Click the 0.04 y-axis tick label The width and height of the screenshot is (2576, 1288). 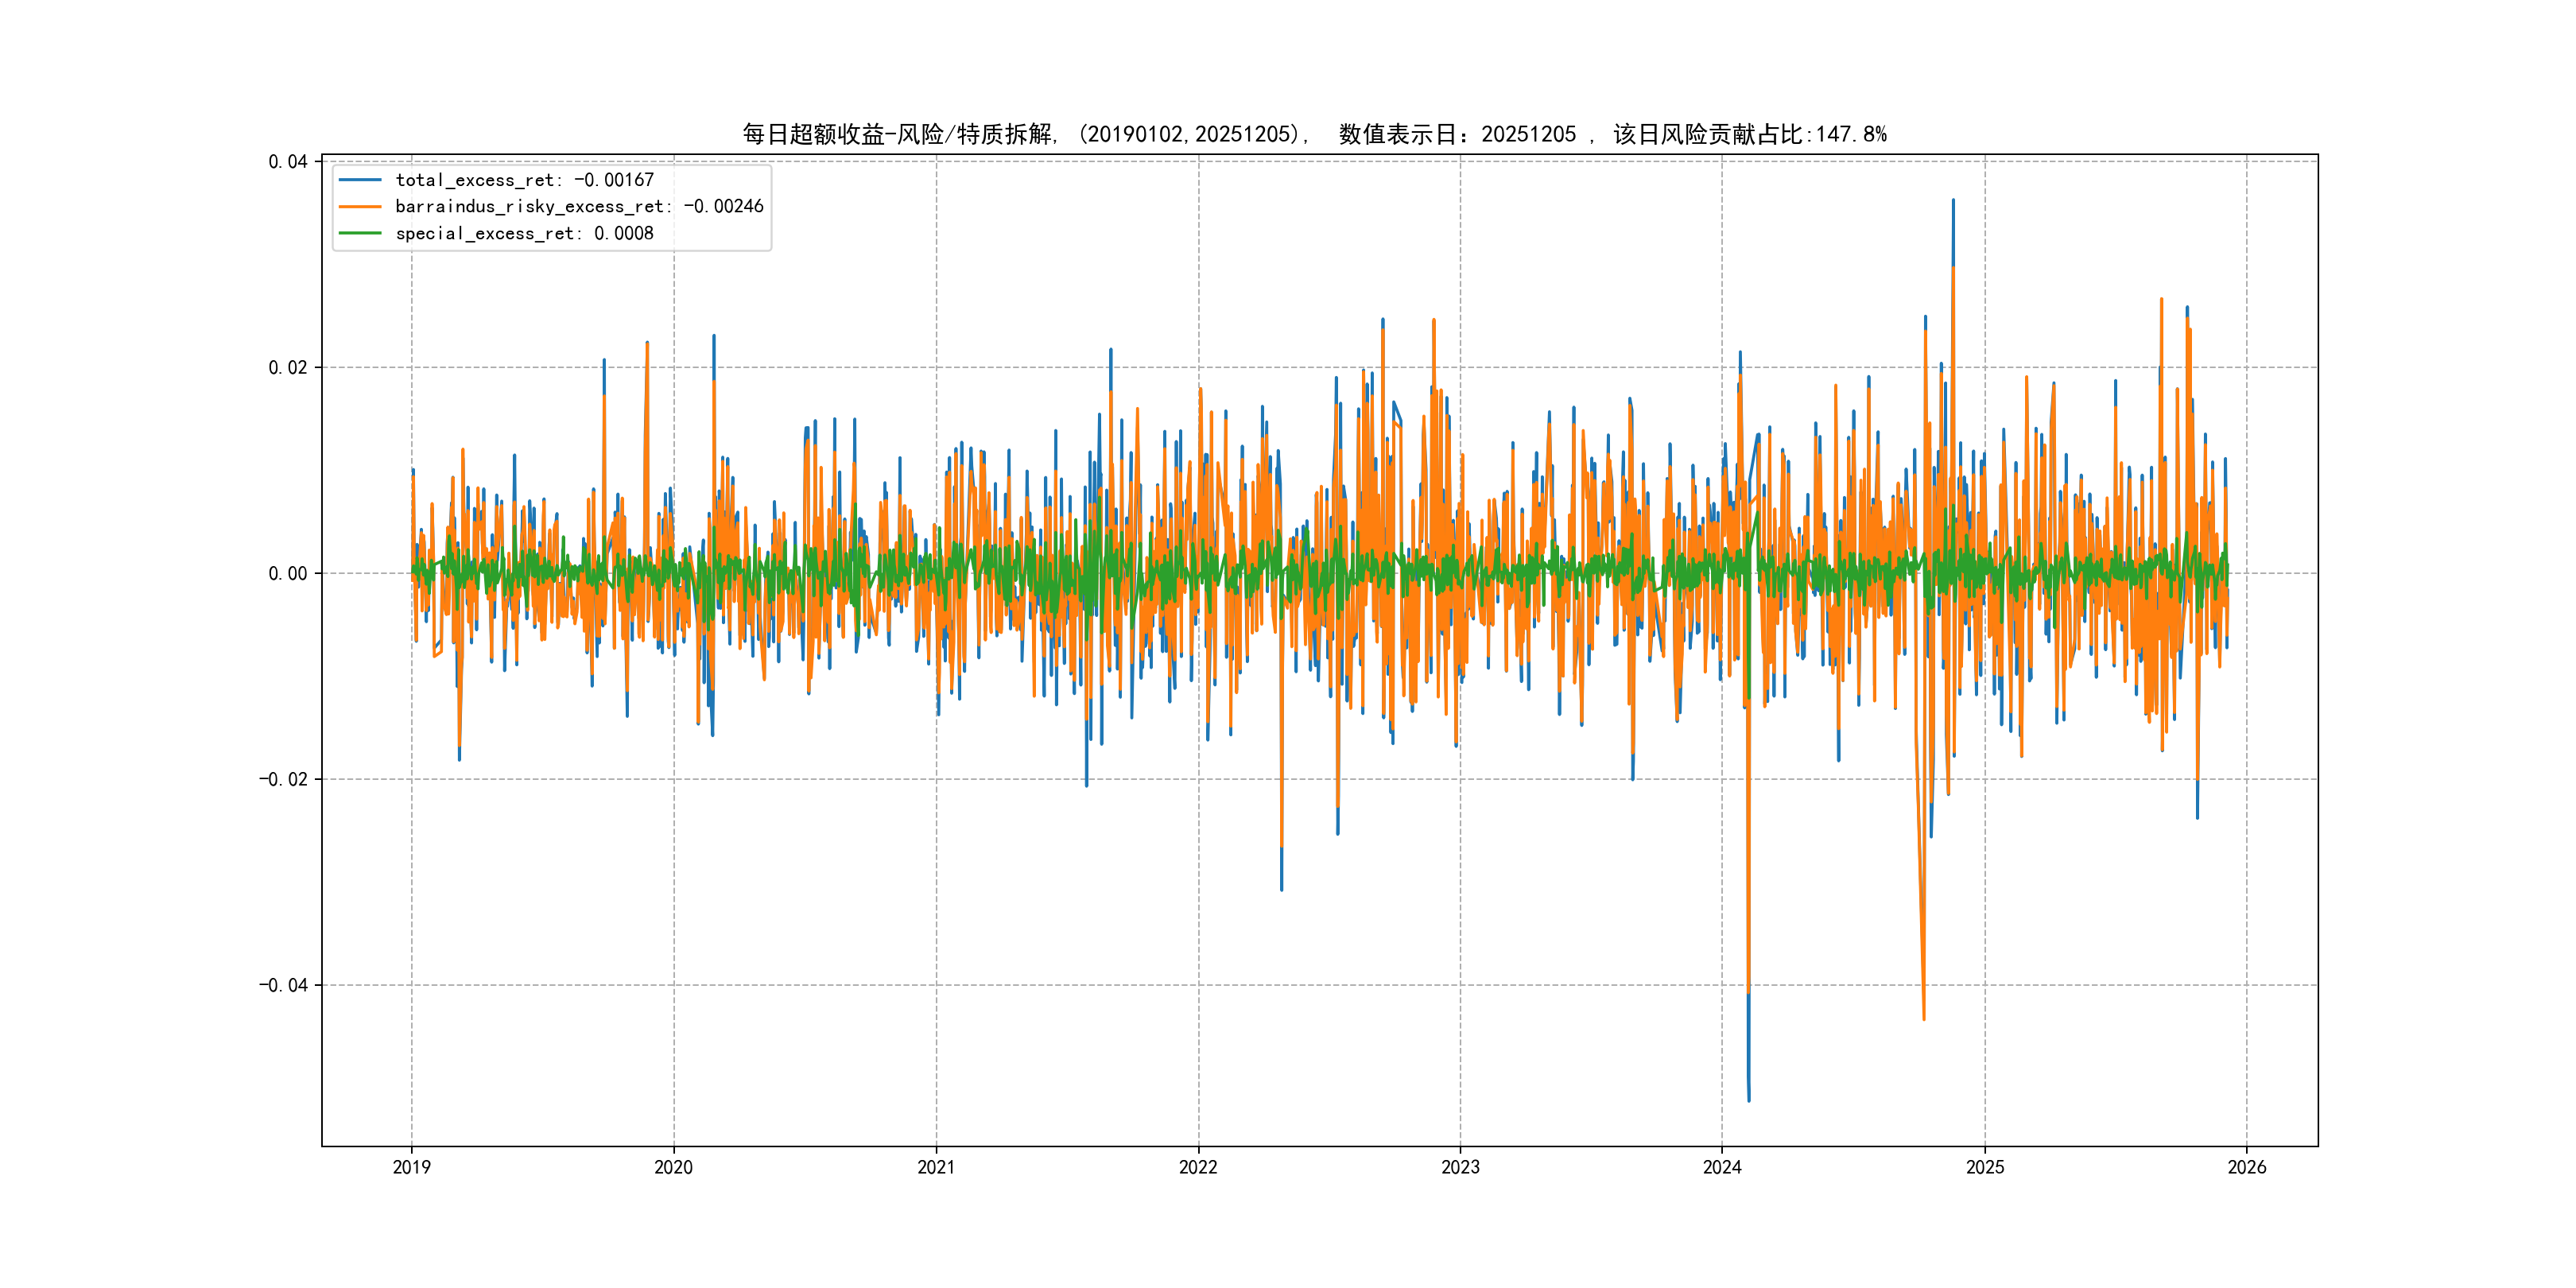(287, 162)
